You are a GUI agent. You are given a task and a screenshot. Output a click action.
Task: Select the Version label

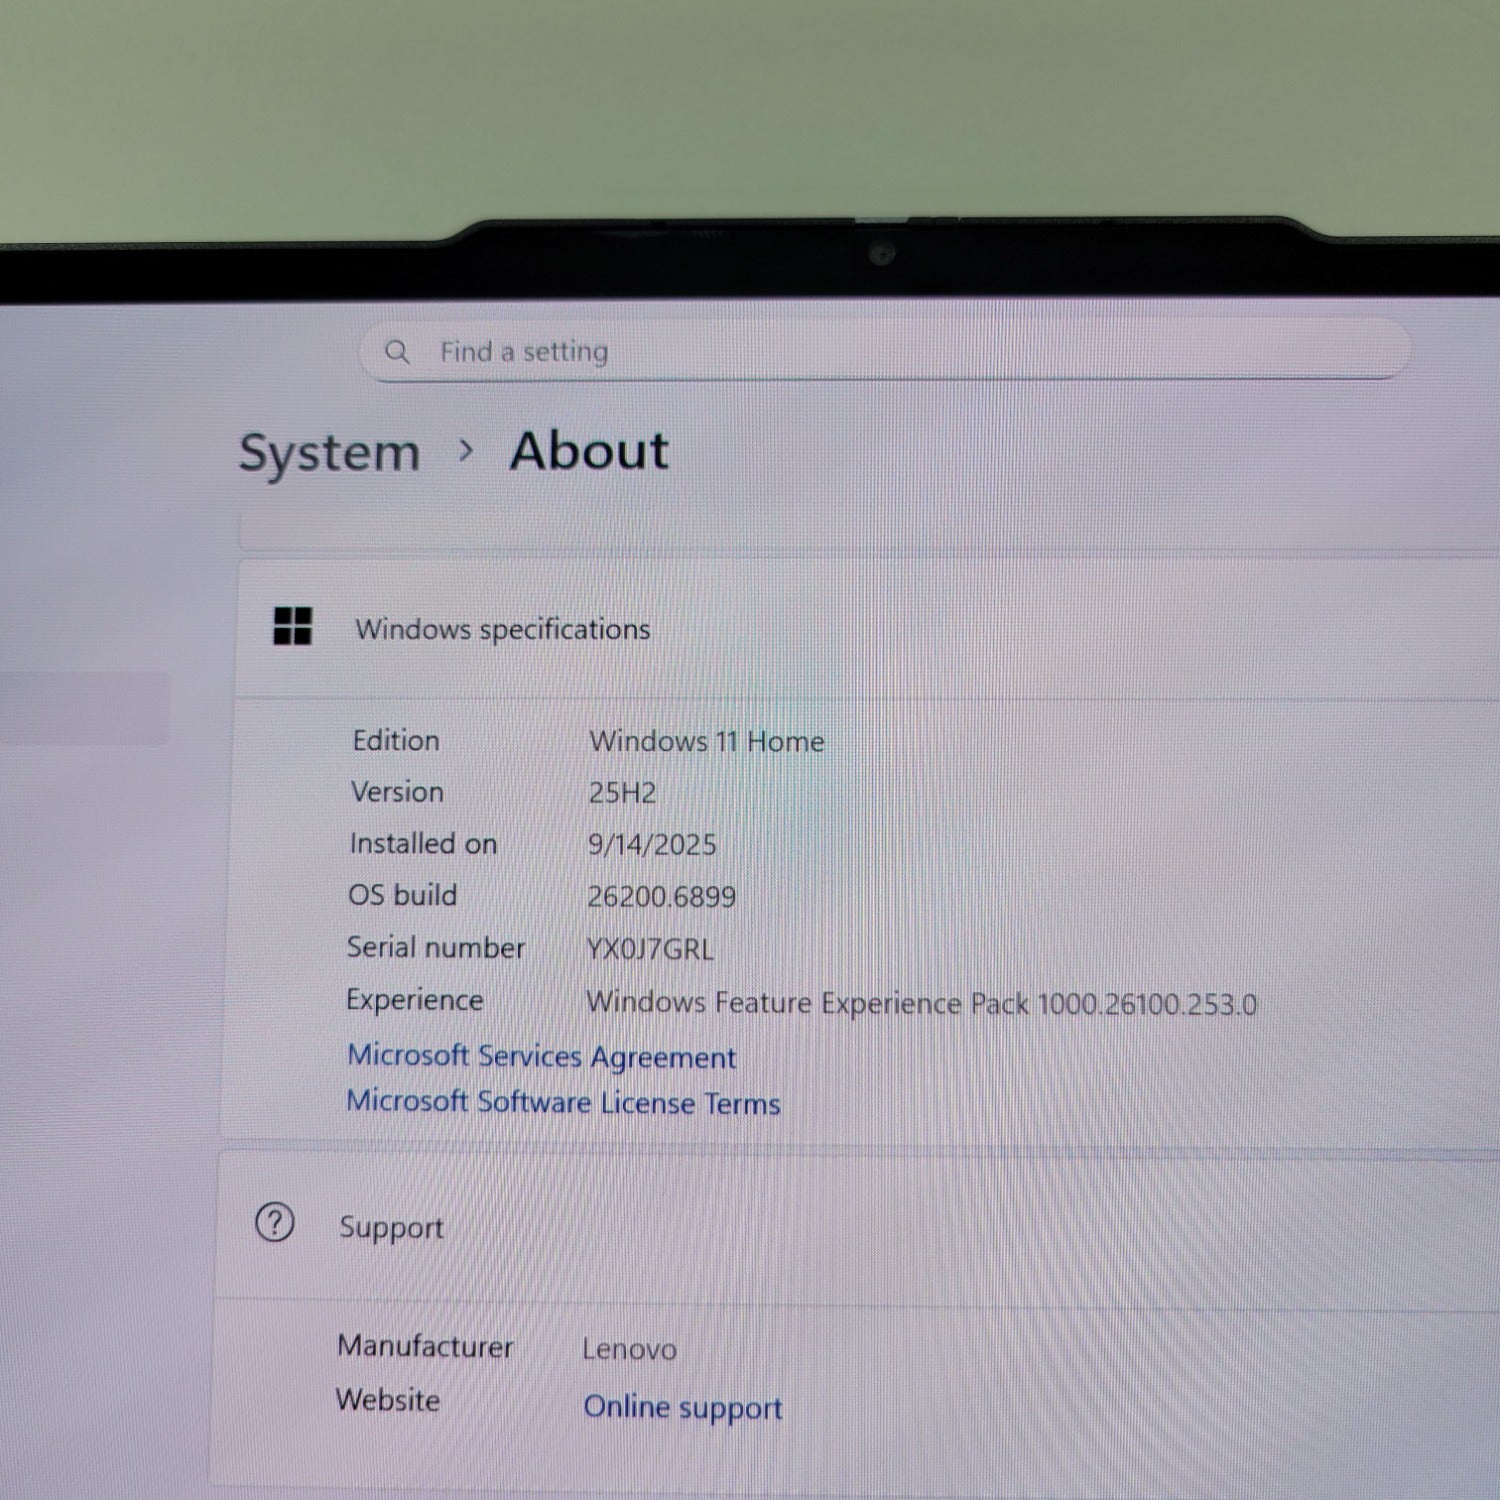coord(397,791)
